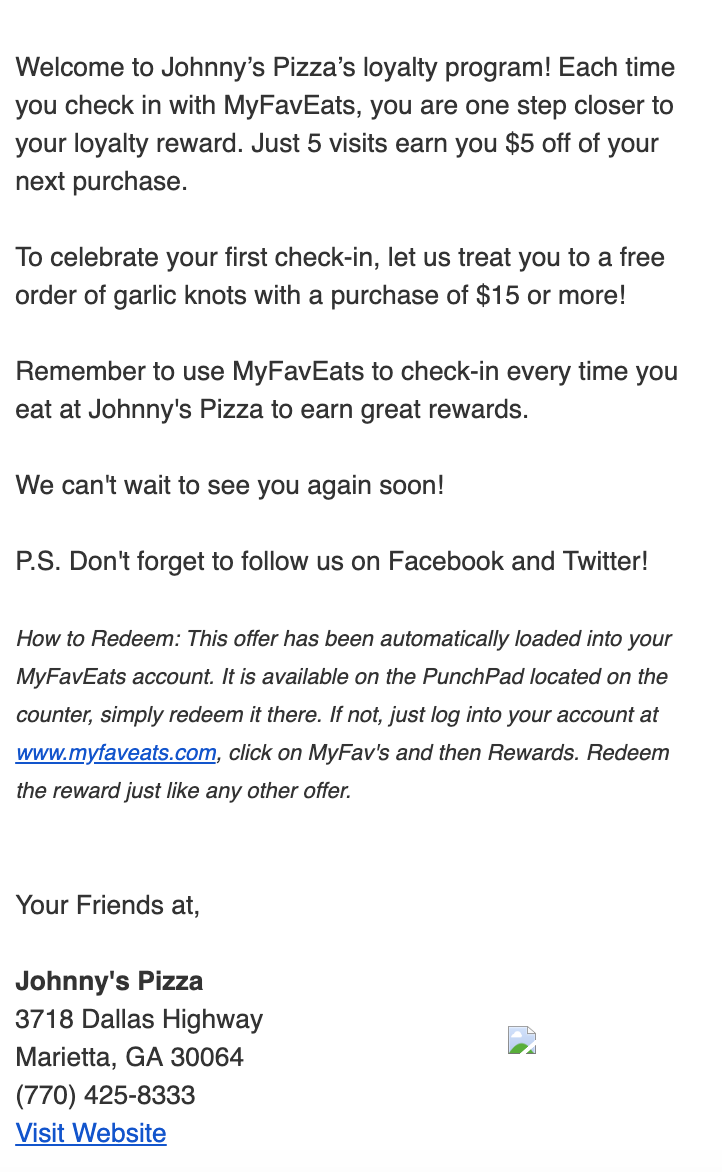Click the Marietta, GA 30064 line

[x=129, y=1057]
